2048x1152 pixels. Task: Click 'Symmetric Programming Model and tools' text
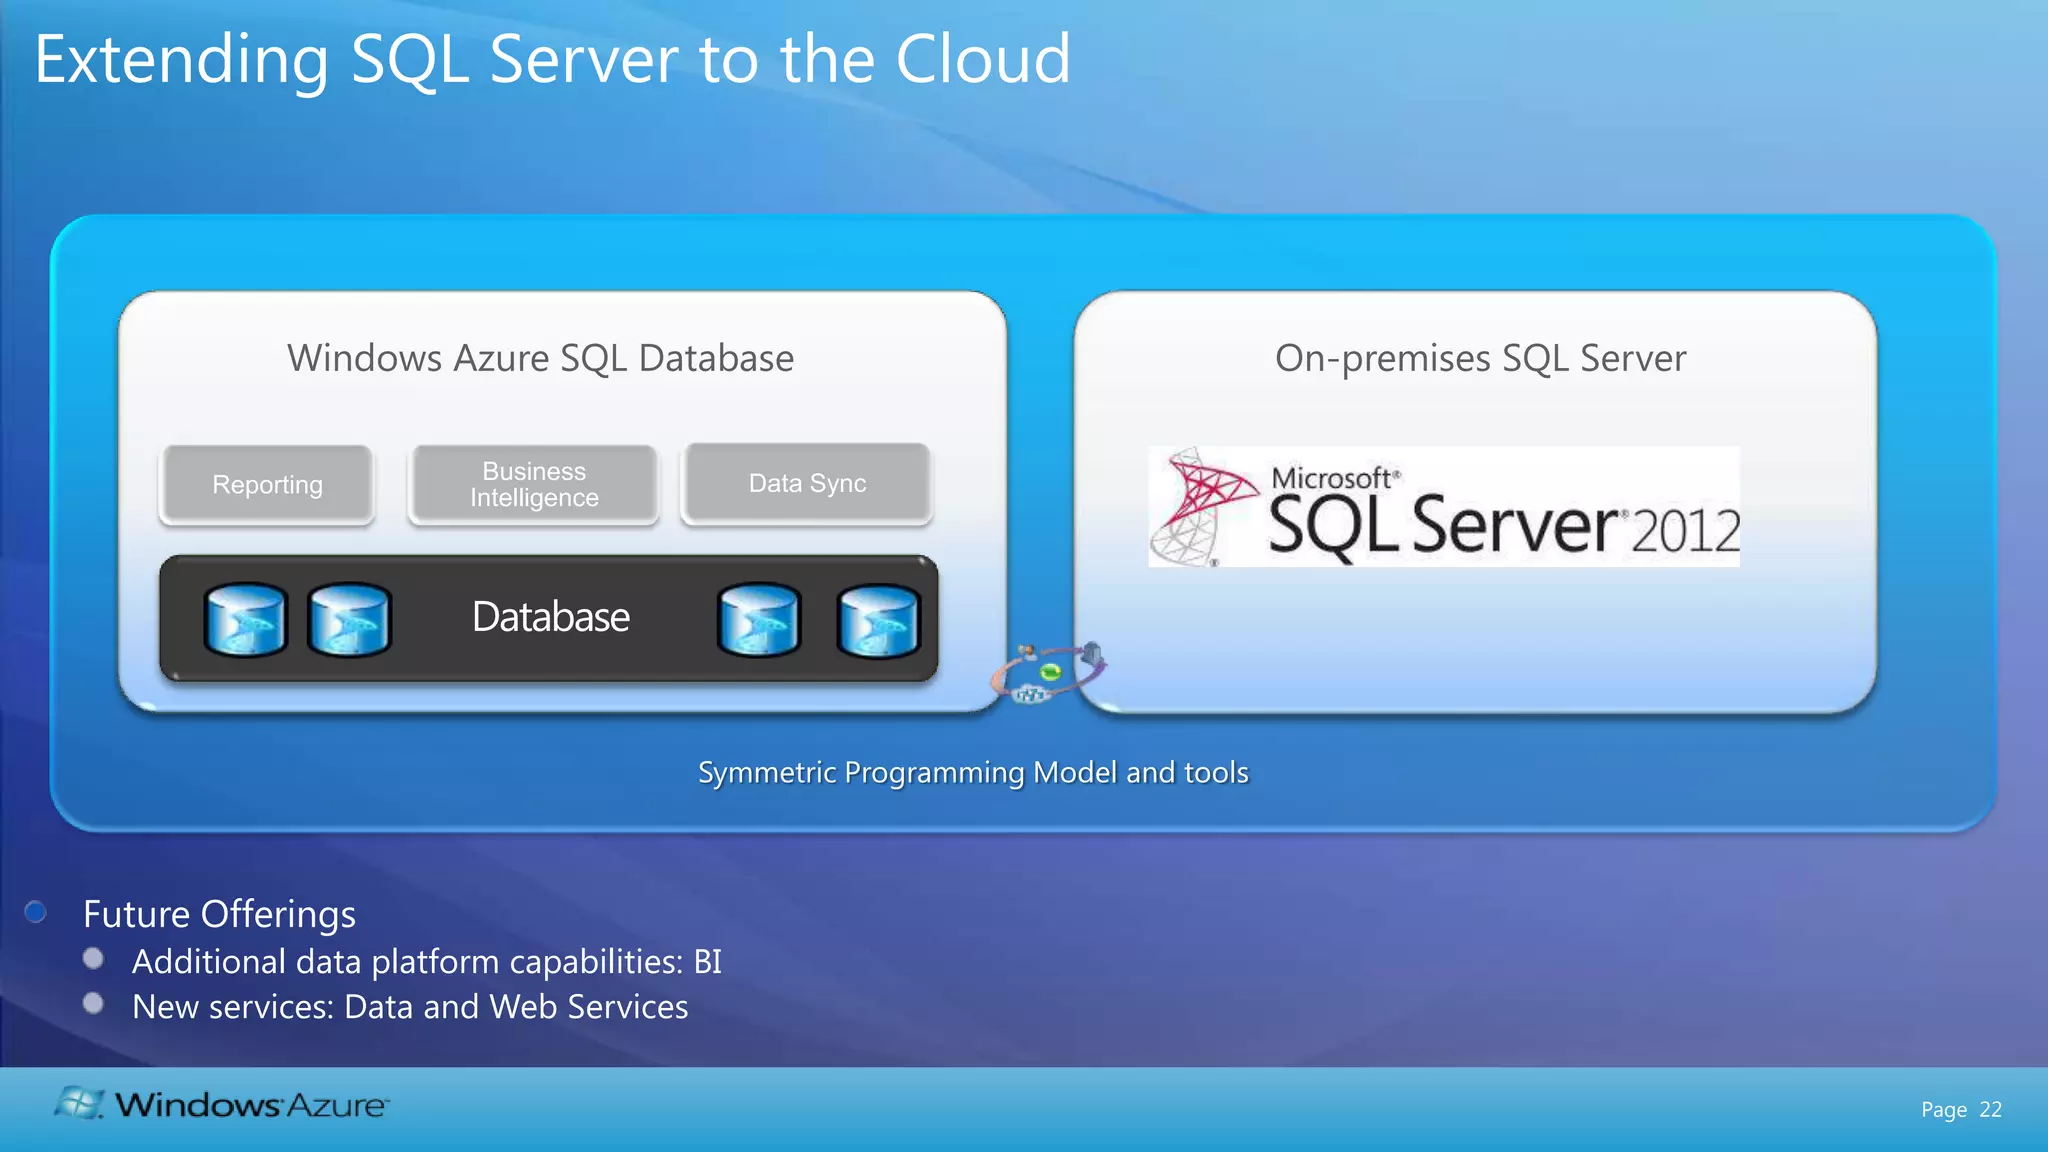[973, 773]
